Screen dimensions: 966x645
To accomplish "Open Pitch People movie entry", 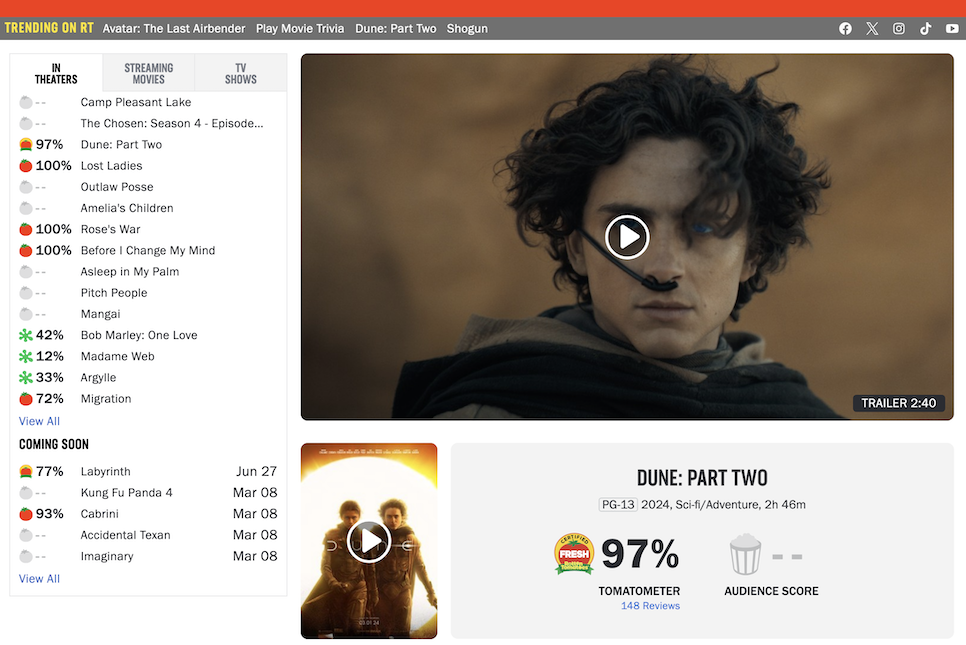I will coord(114,293).
